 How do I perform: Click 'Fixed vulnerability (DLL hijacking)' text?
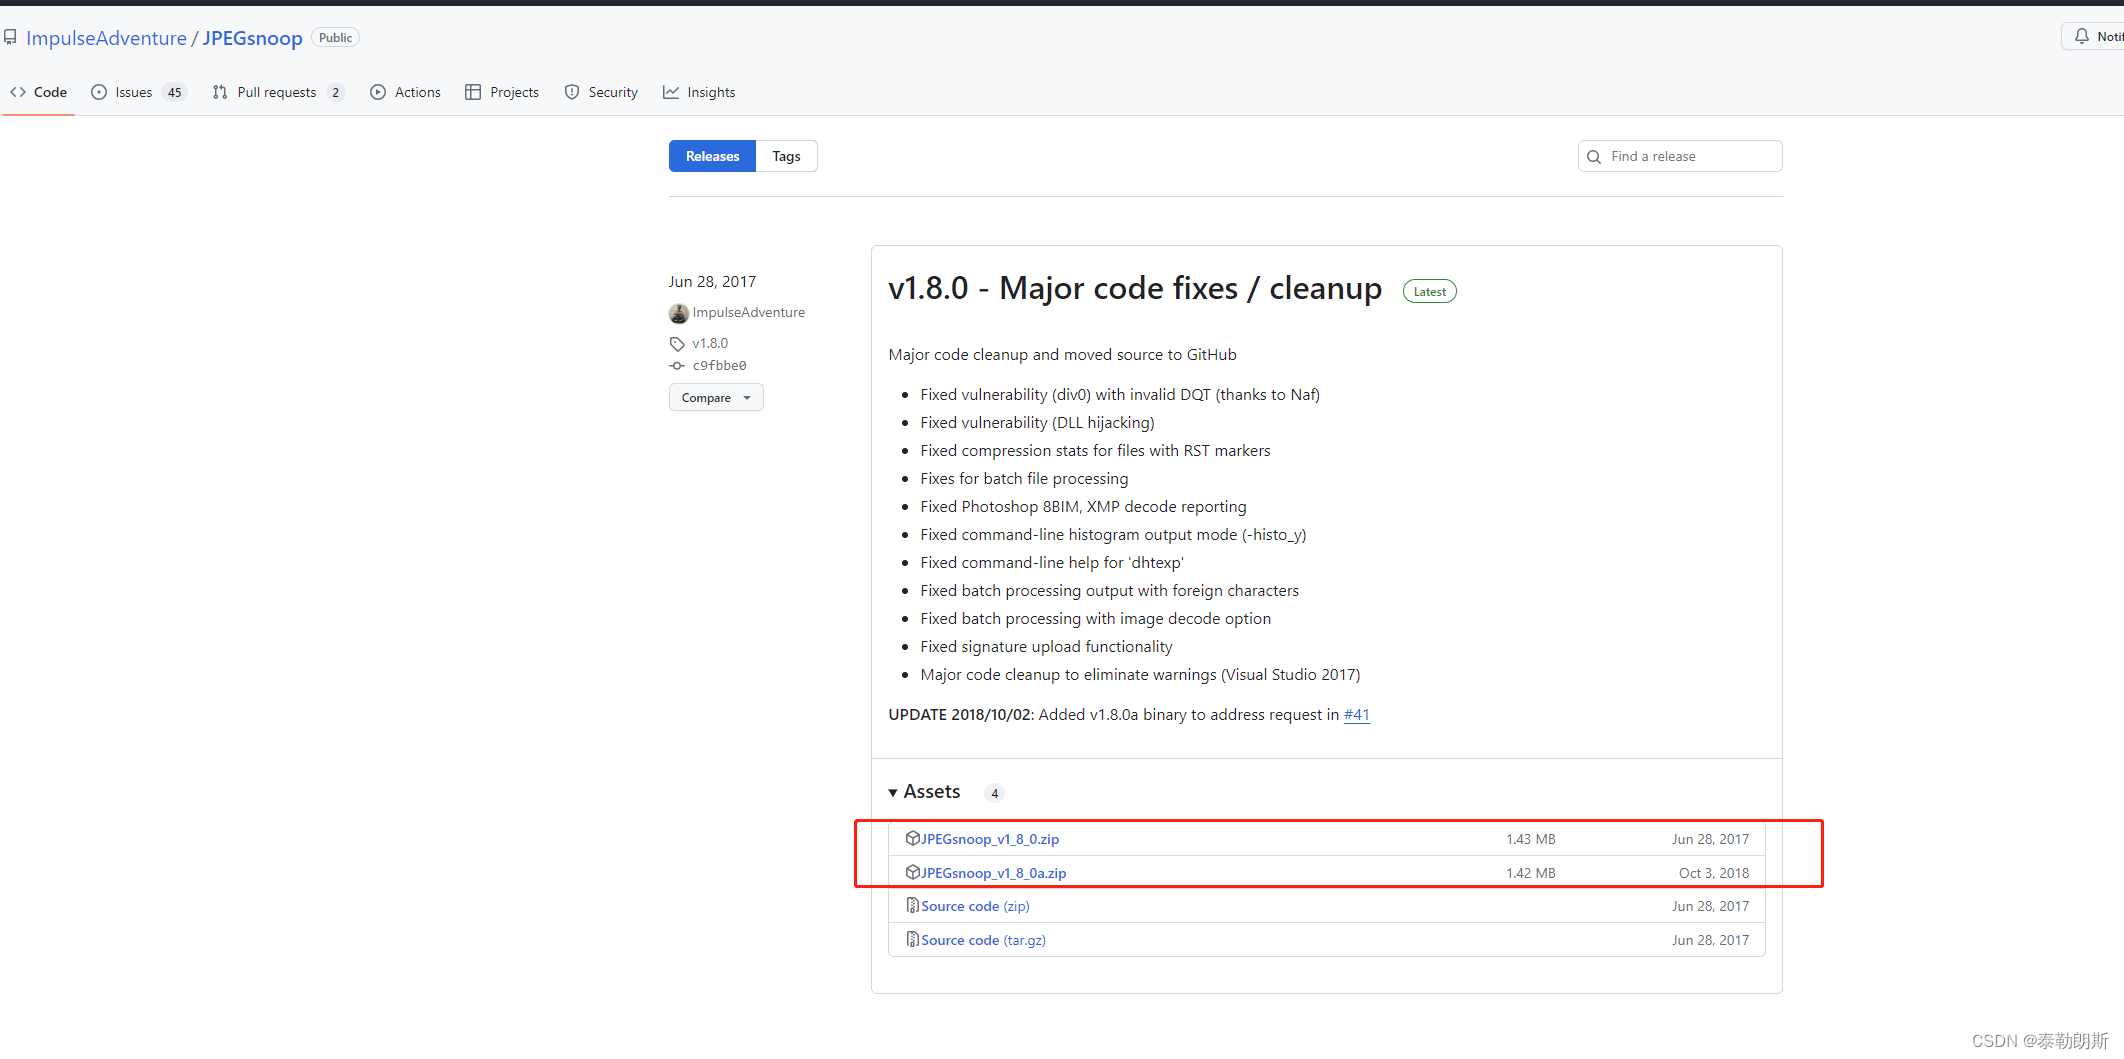tap(1037, 423)
